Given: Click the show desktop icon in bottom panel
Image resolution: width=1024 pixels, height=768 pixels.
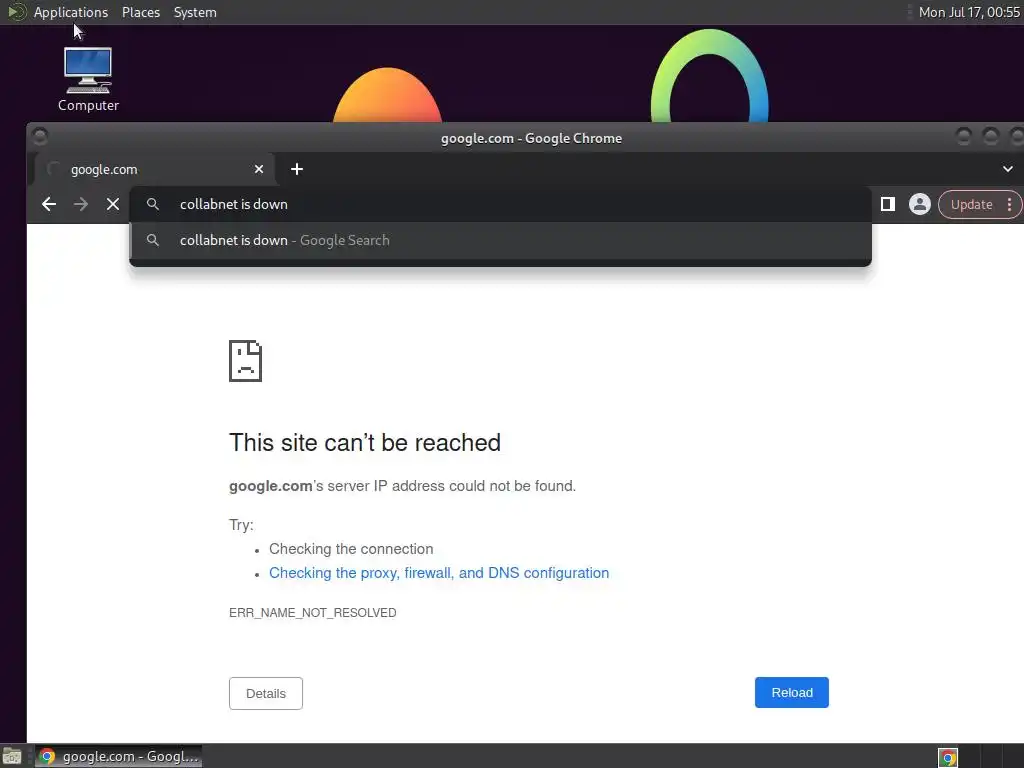Looking at the screenshot, I should [12, 756].
